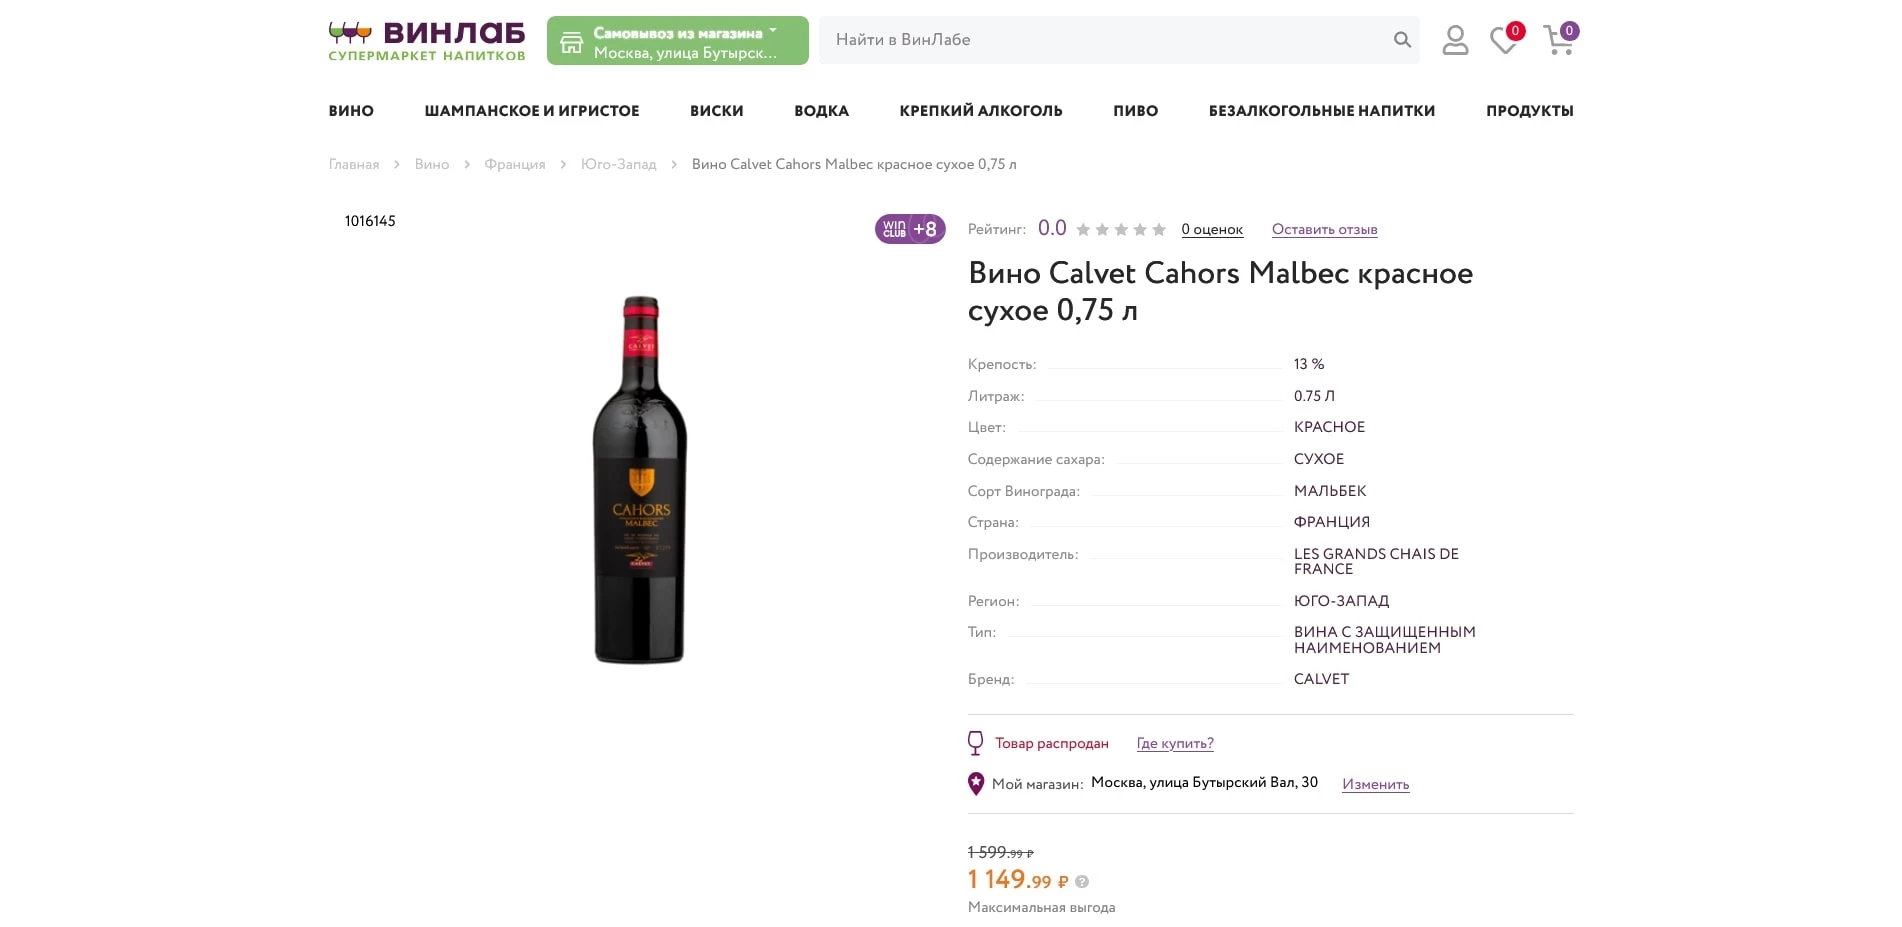Click the fifth rating star
Viewport: 1902px width, 927px height.
(x=1159, y=230)
